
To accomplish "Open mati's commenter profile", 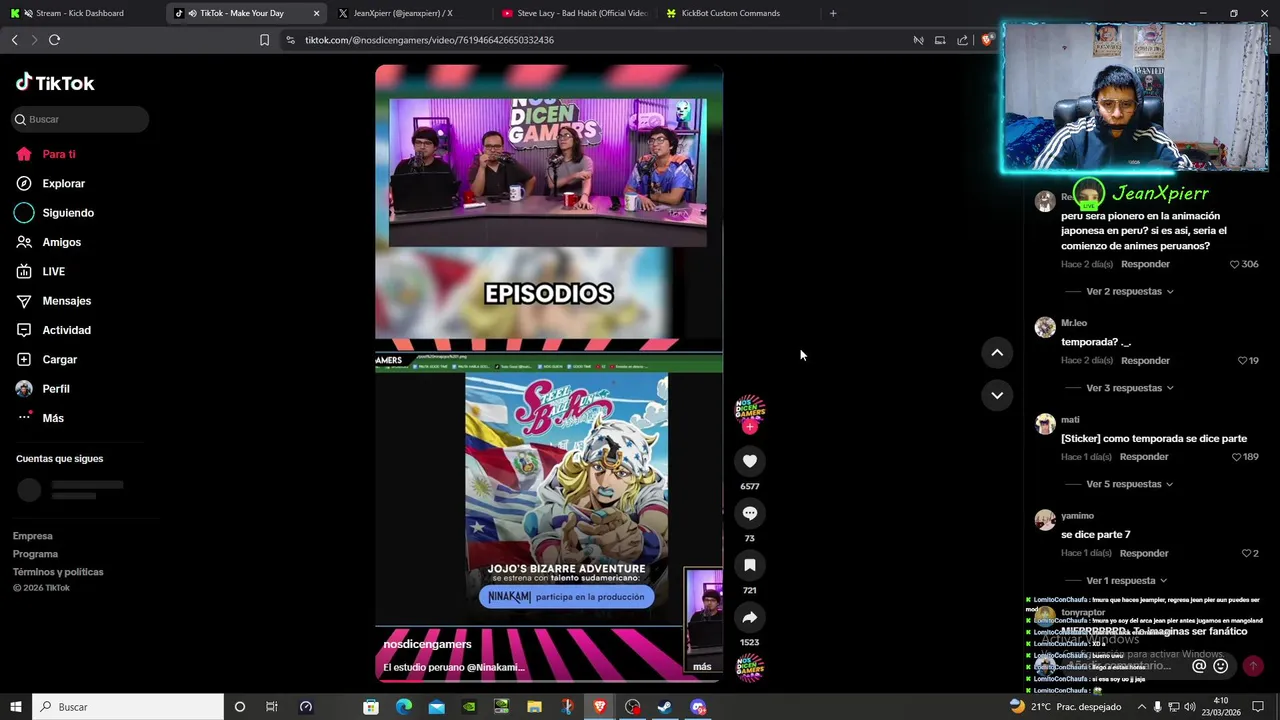I will [1045, 424].
